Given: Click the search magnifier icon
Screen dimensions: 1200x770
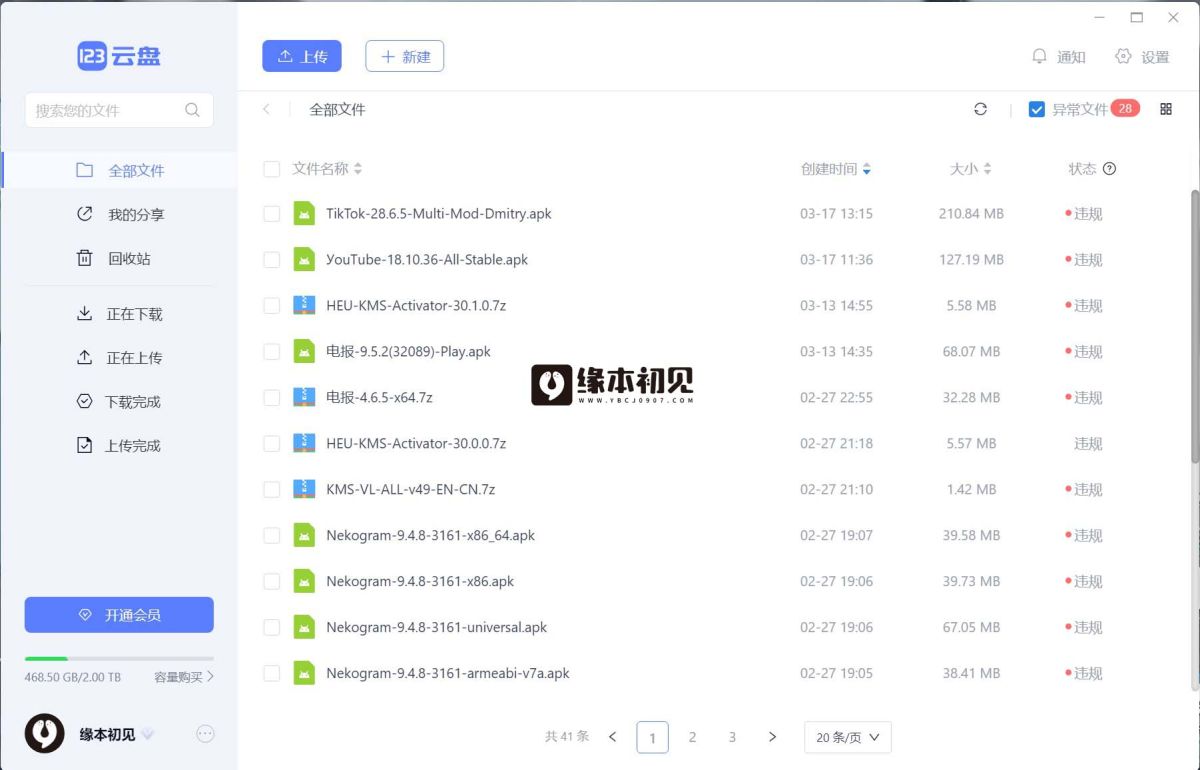Looking at the screenshot, I should (x=192, y=110).
